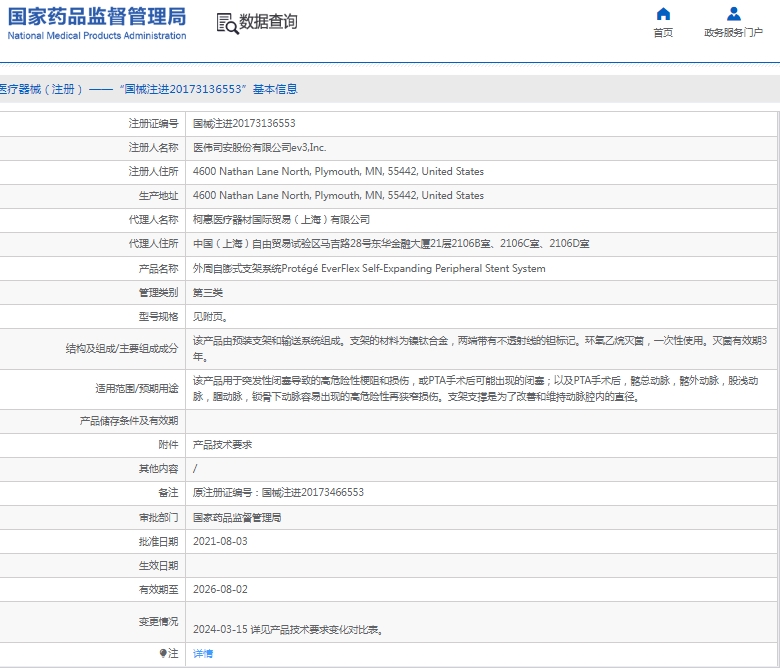Select approval date 2021-08-03

(x=220, y=541)
